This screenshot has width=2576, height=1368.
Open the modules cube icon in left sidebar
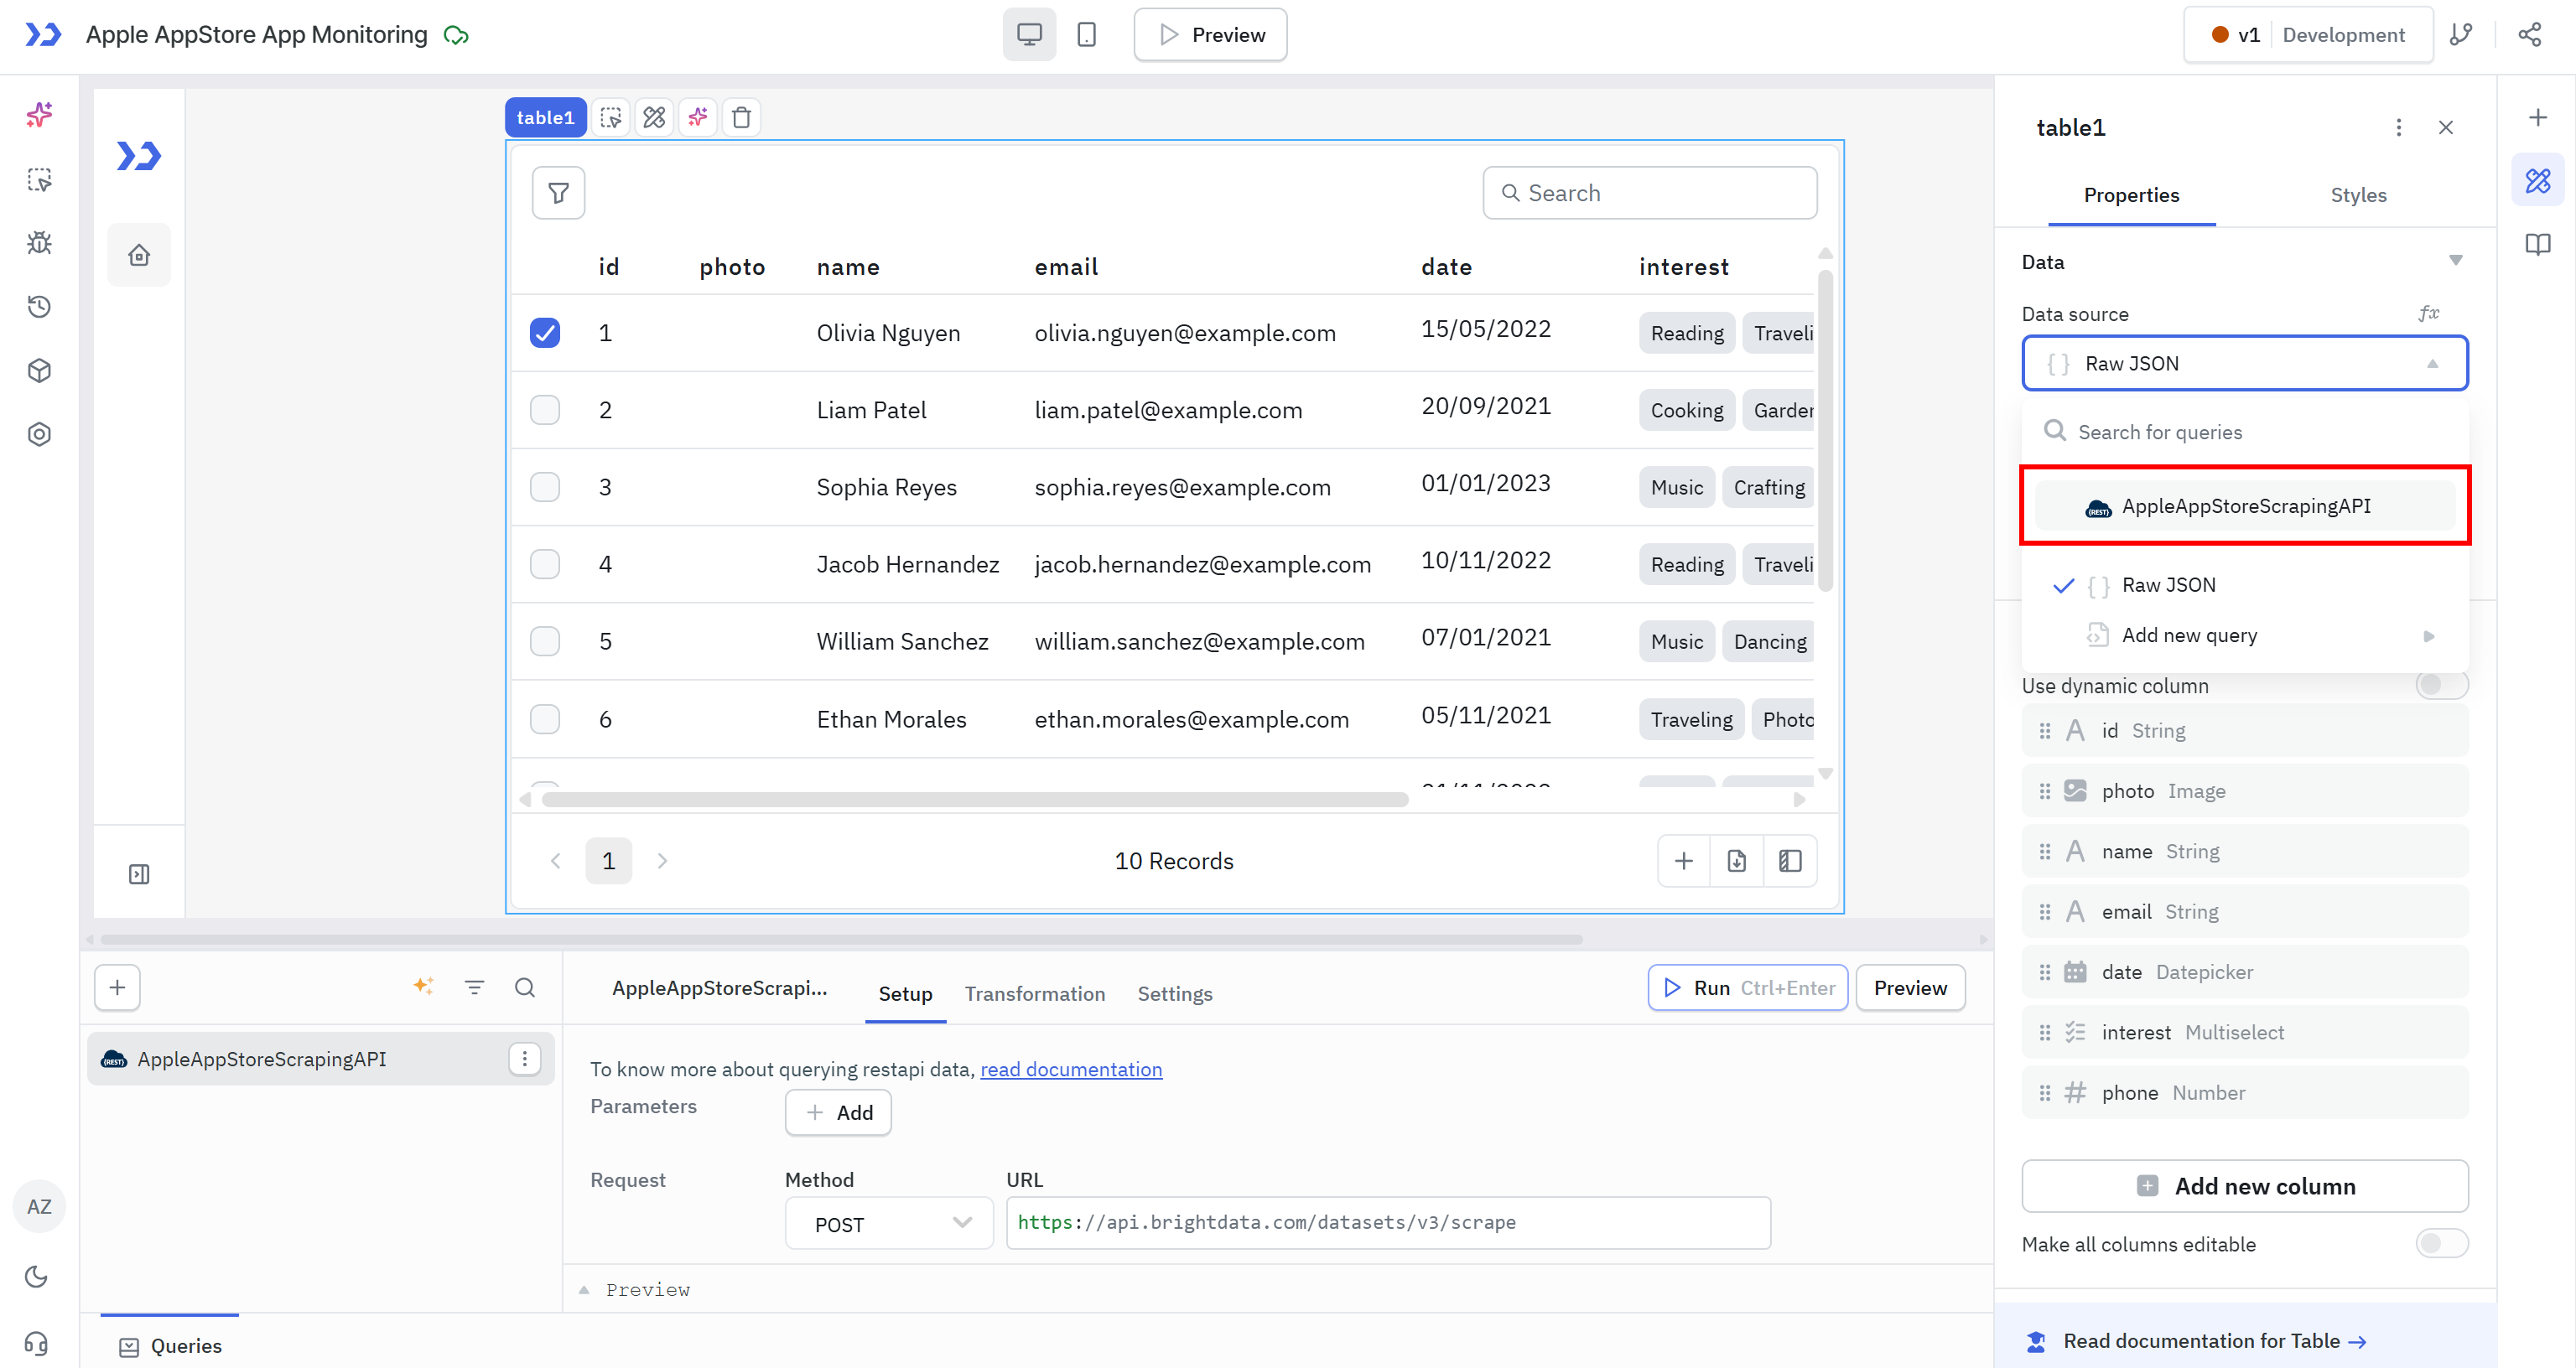point(39,371)
